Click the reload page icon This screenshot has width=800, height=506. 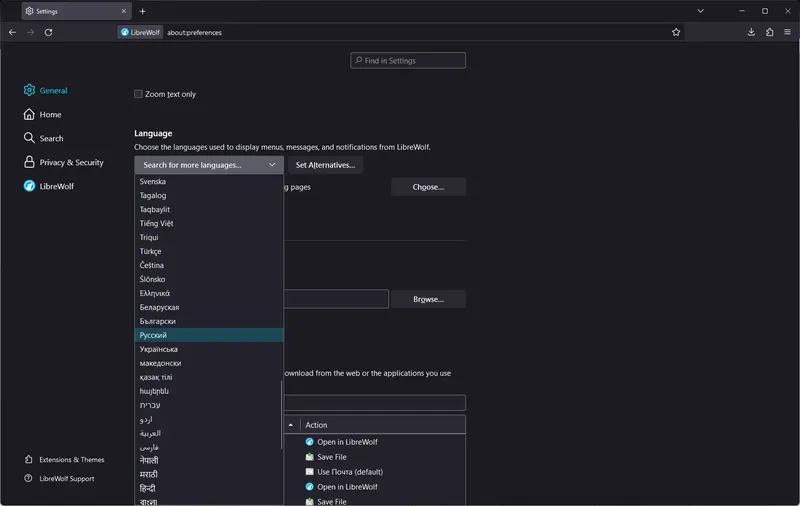pyautogui.click(x=48, y=32)
